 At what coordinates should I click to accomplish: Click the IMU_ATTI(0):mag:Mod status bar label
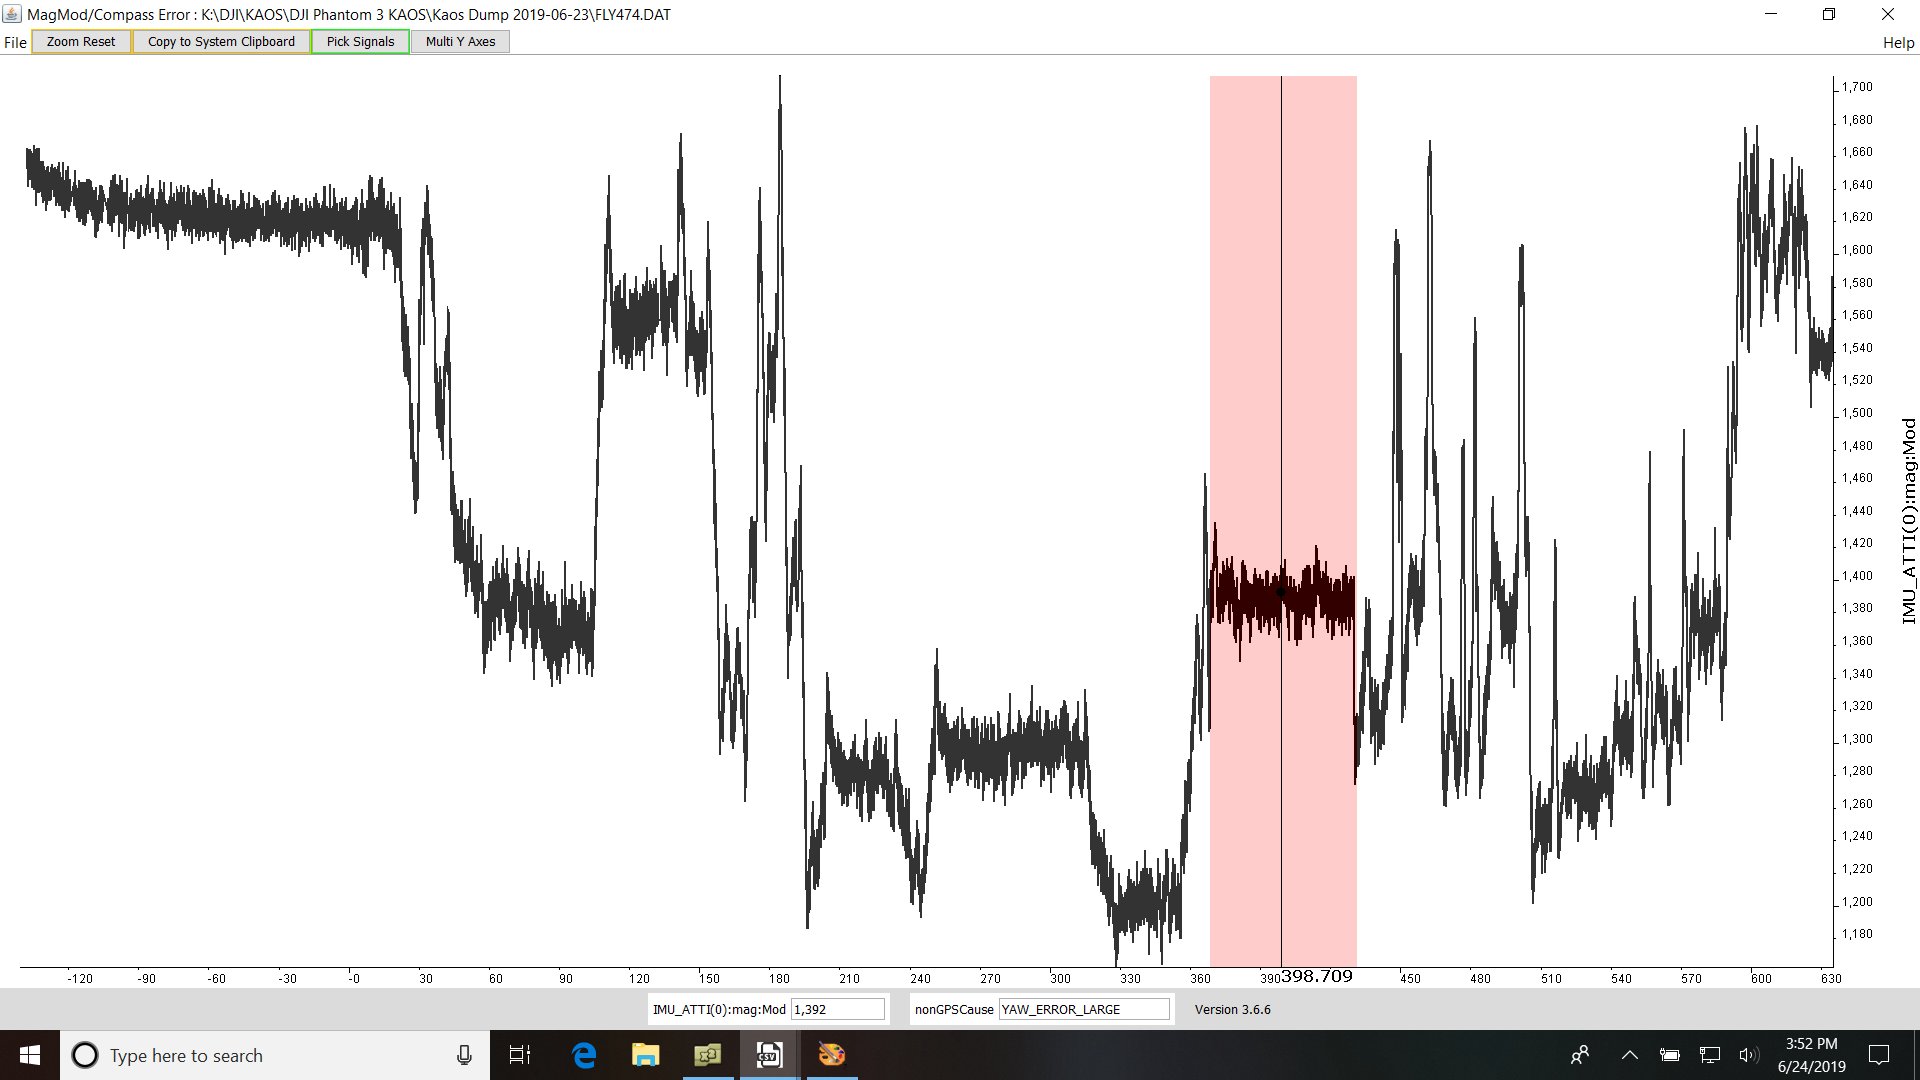click(719, 1009)
